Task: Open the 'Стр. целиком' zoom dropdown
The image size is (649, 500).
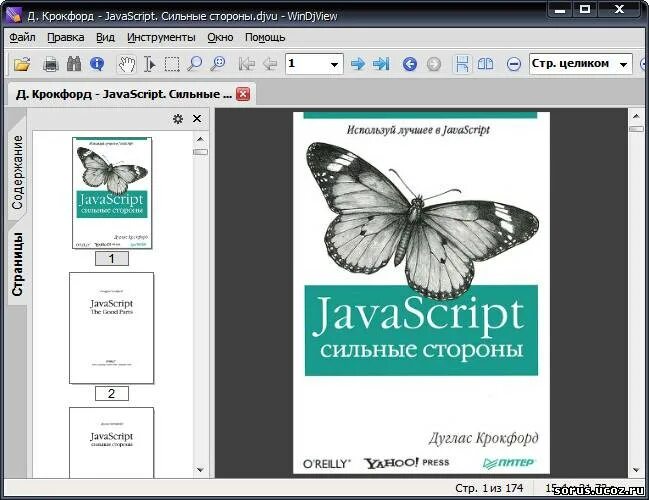Action: point(623,65)
